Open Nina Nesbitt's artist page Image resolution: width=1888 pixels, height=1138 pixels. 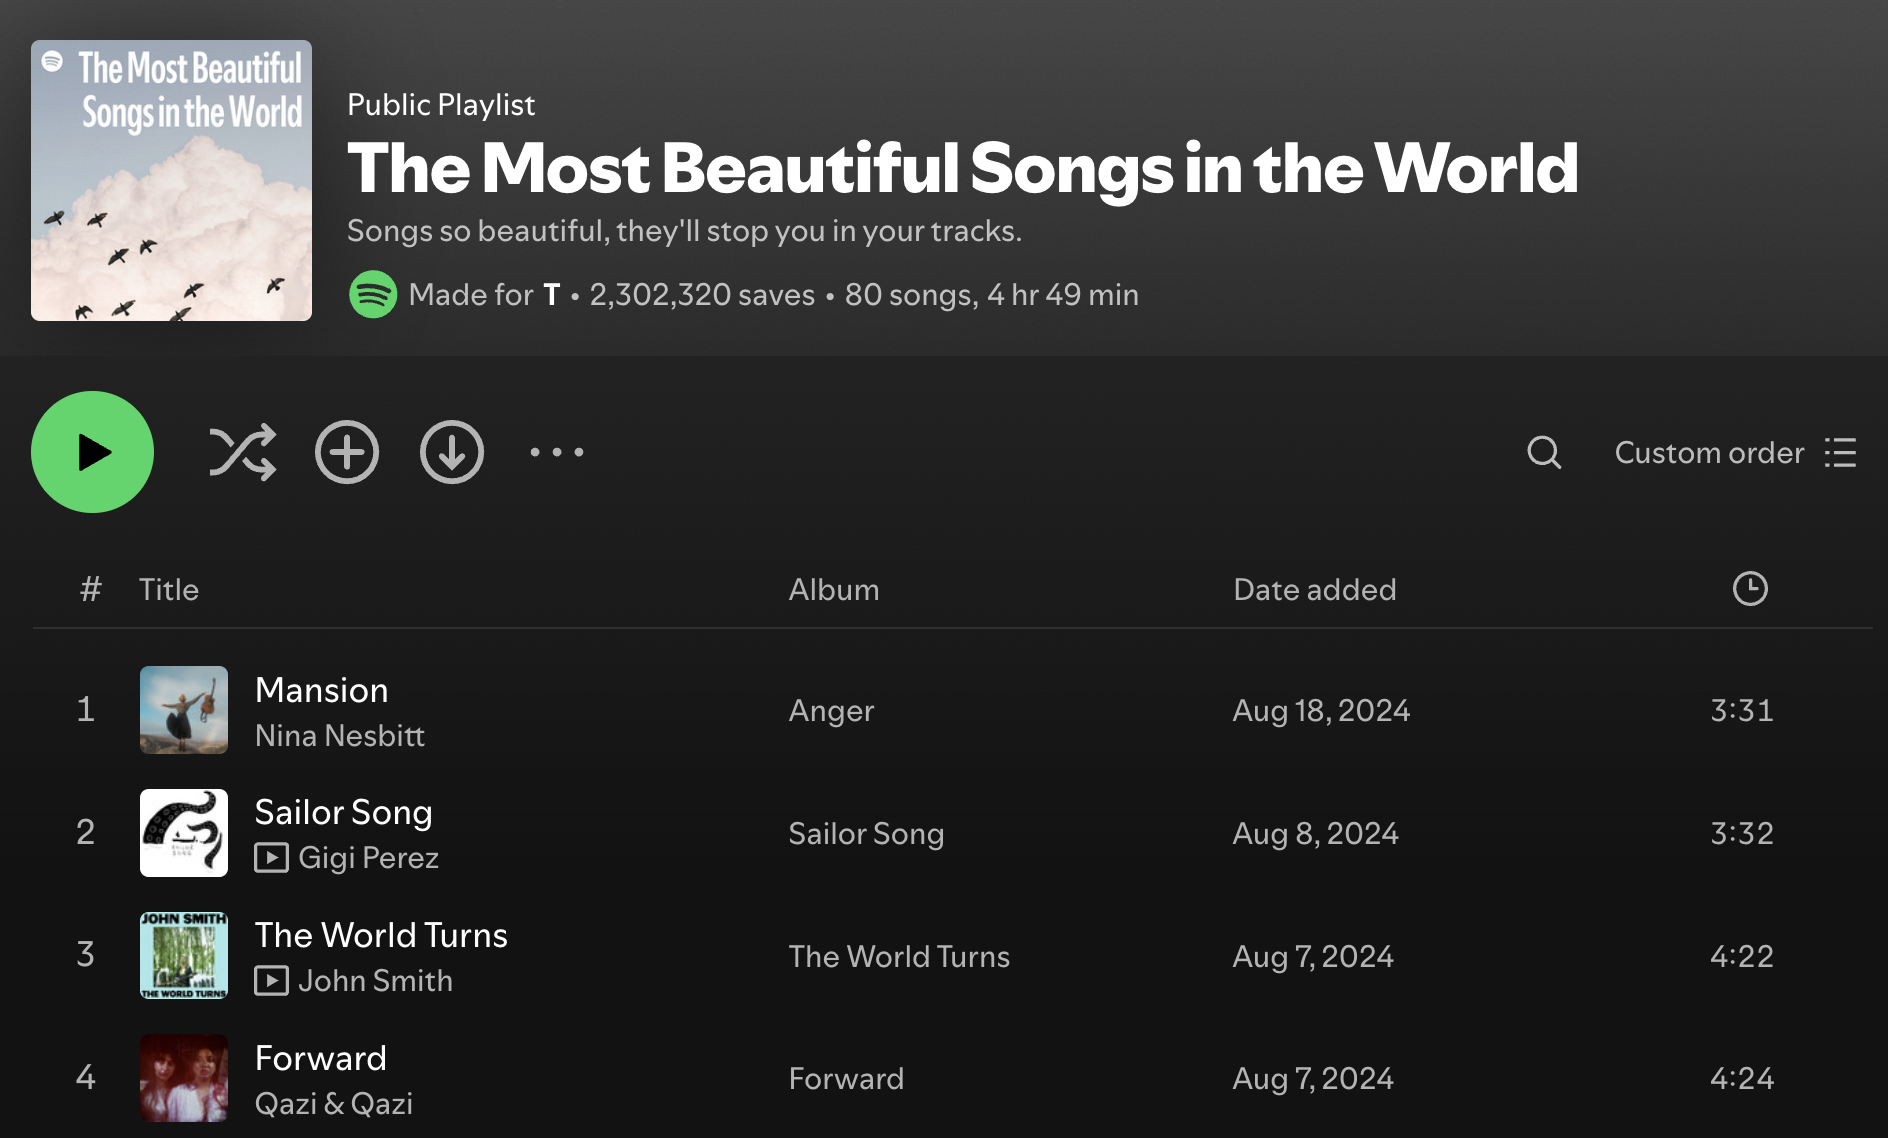click(x=341, y=736)
